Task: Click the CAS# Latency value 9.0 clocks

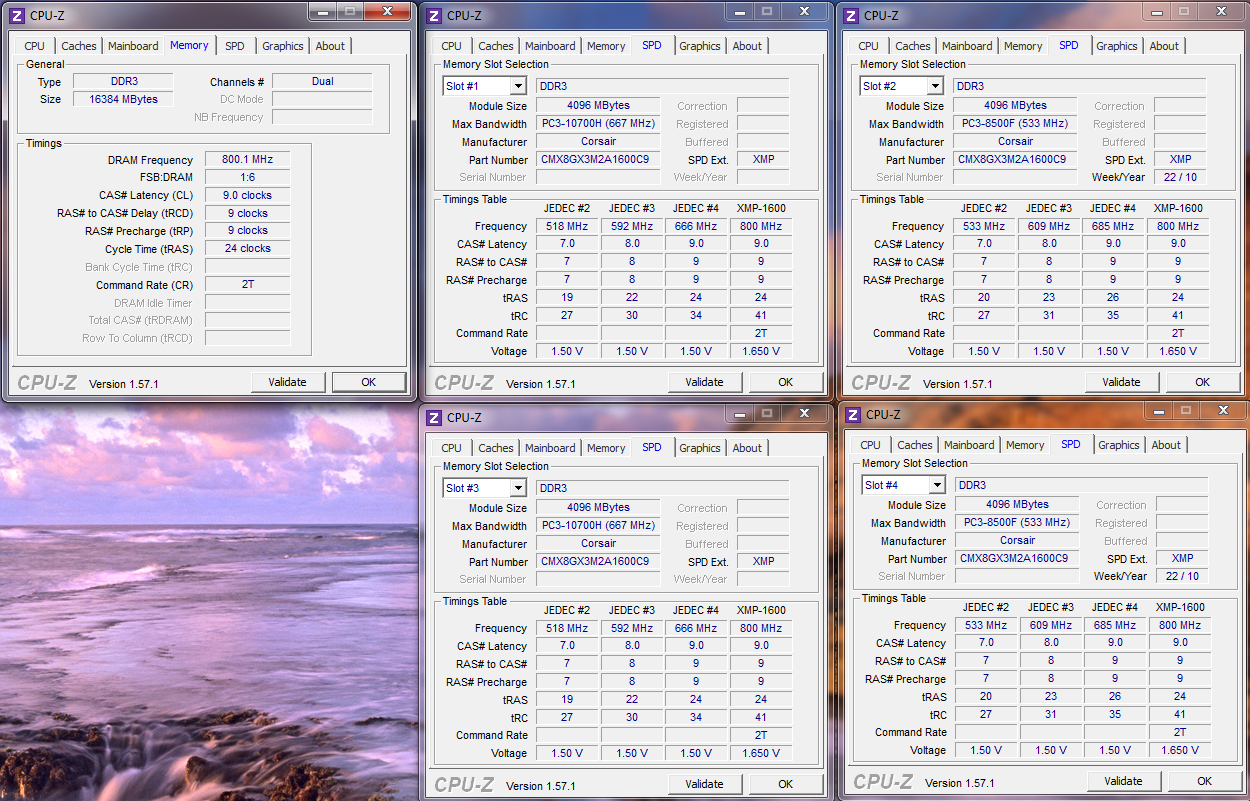Action: [x=247, y=195]
